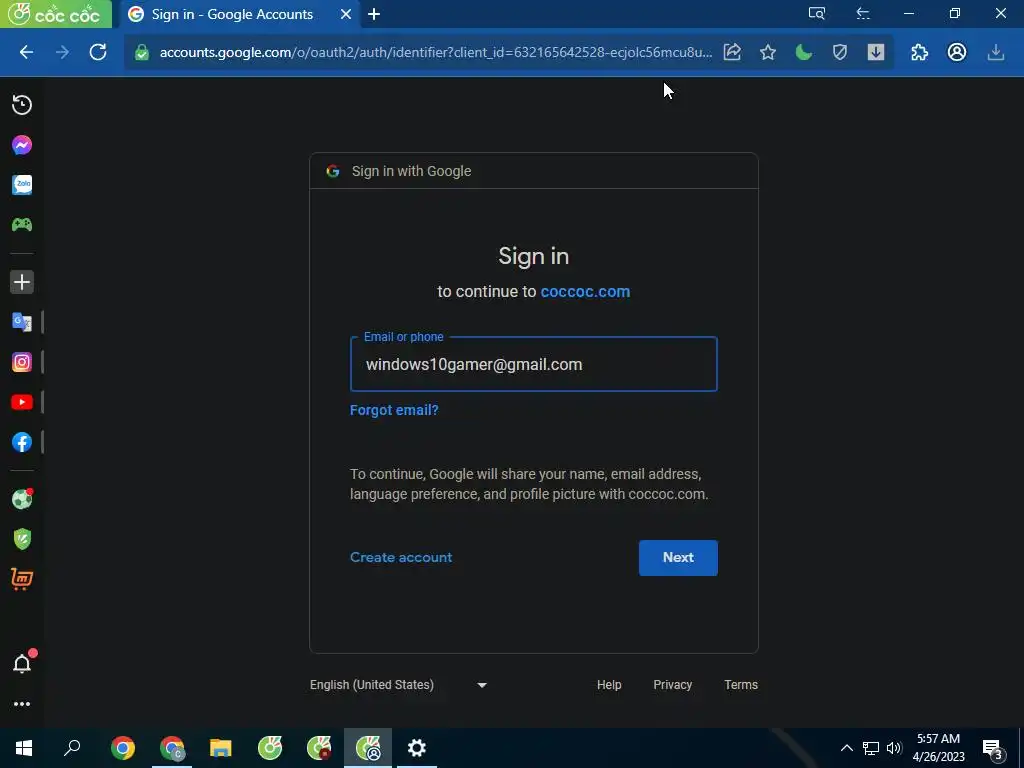Open History from the sidebar
1024x768 pixels.
pos(22,105)
